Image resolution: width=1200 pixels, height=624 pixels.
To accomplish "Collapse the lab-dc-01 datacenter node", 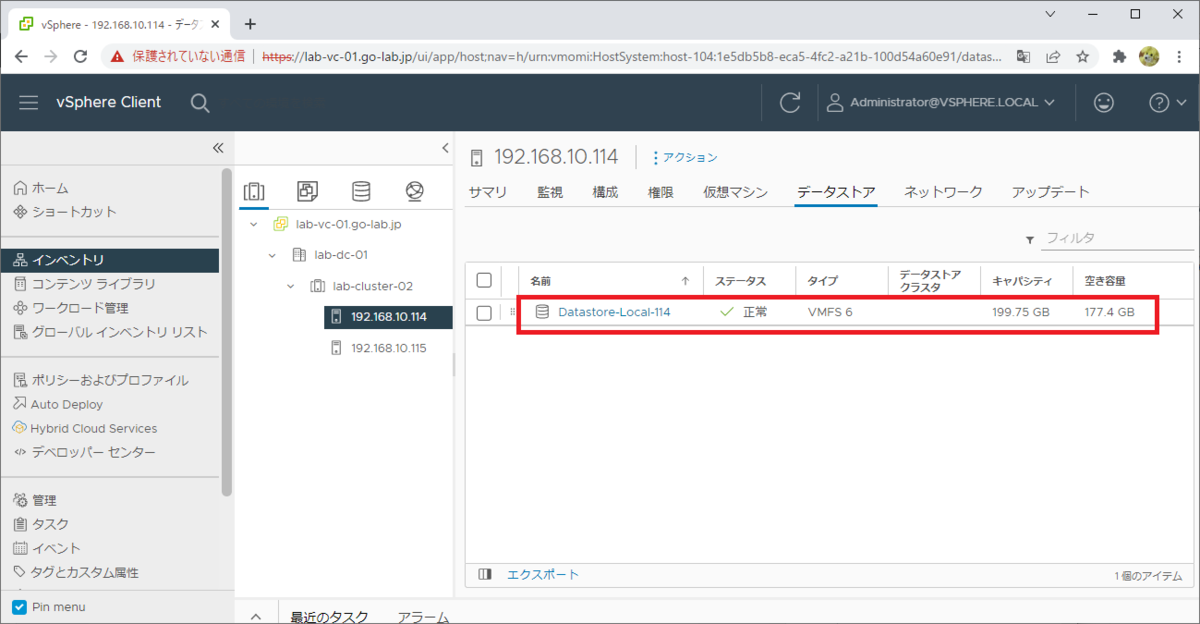I will pyautogui.click(x=272, y=255).
